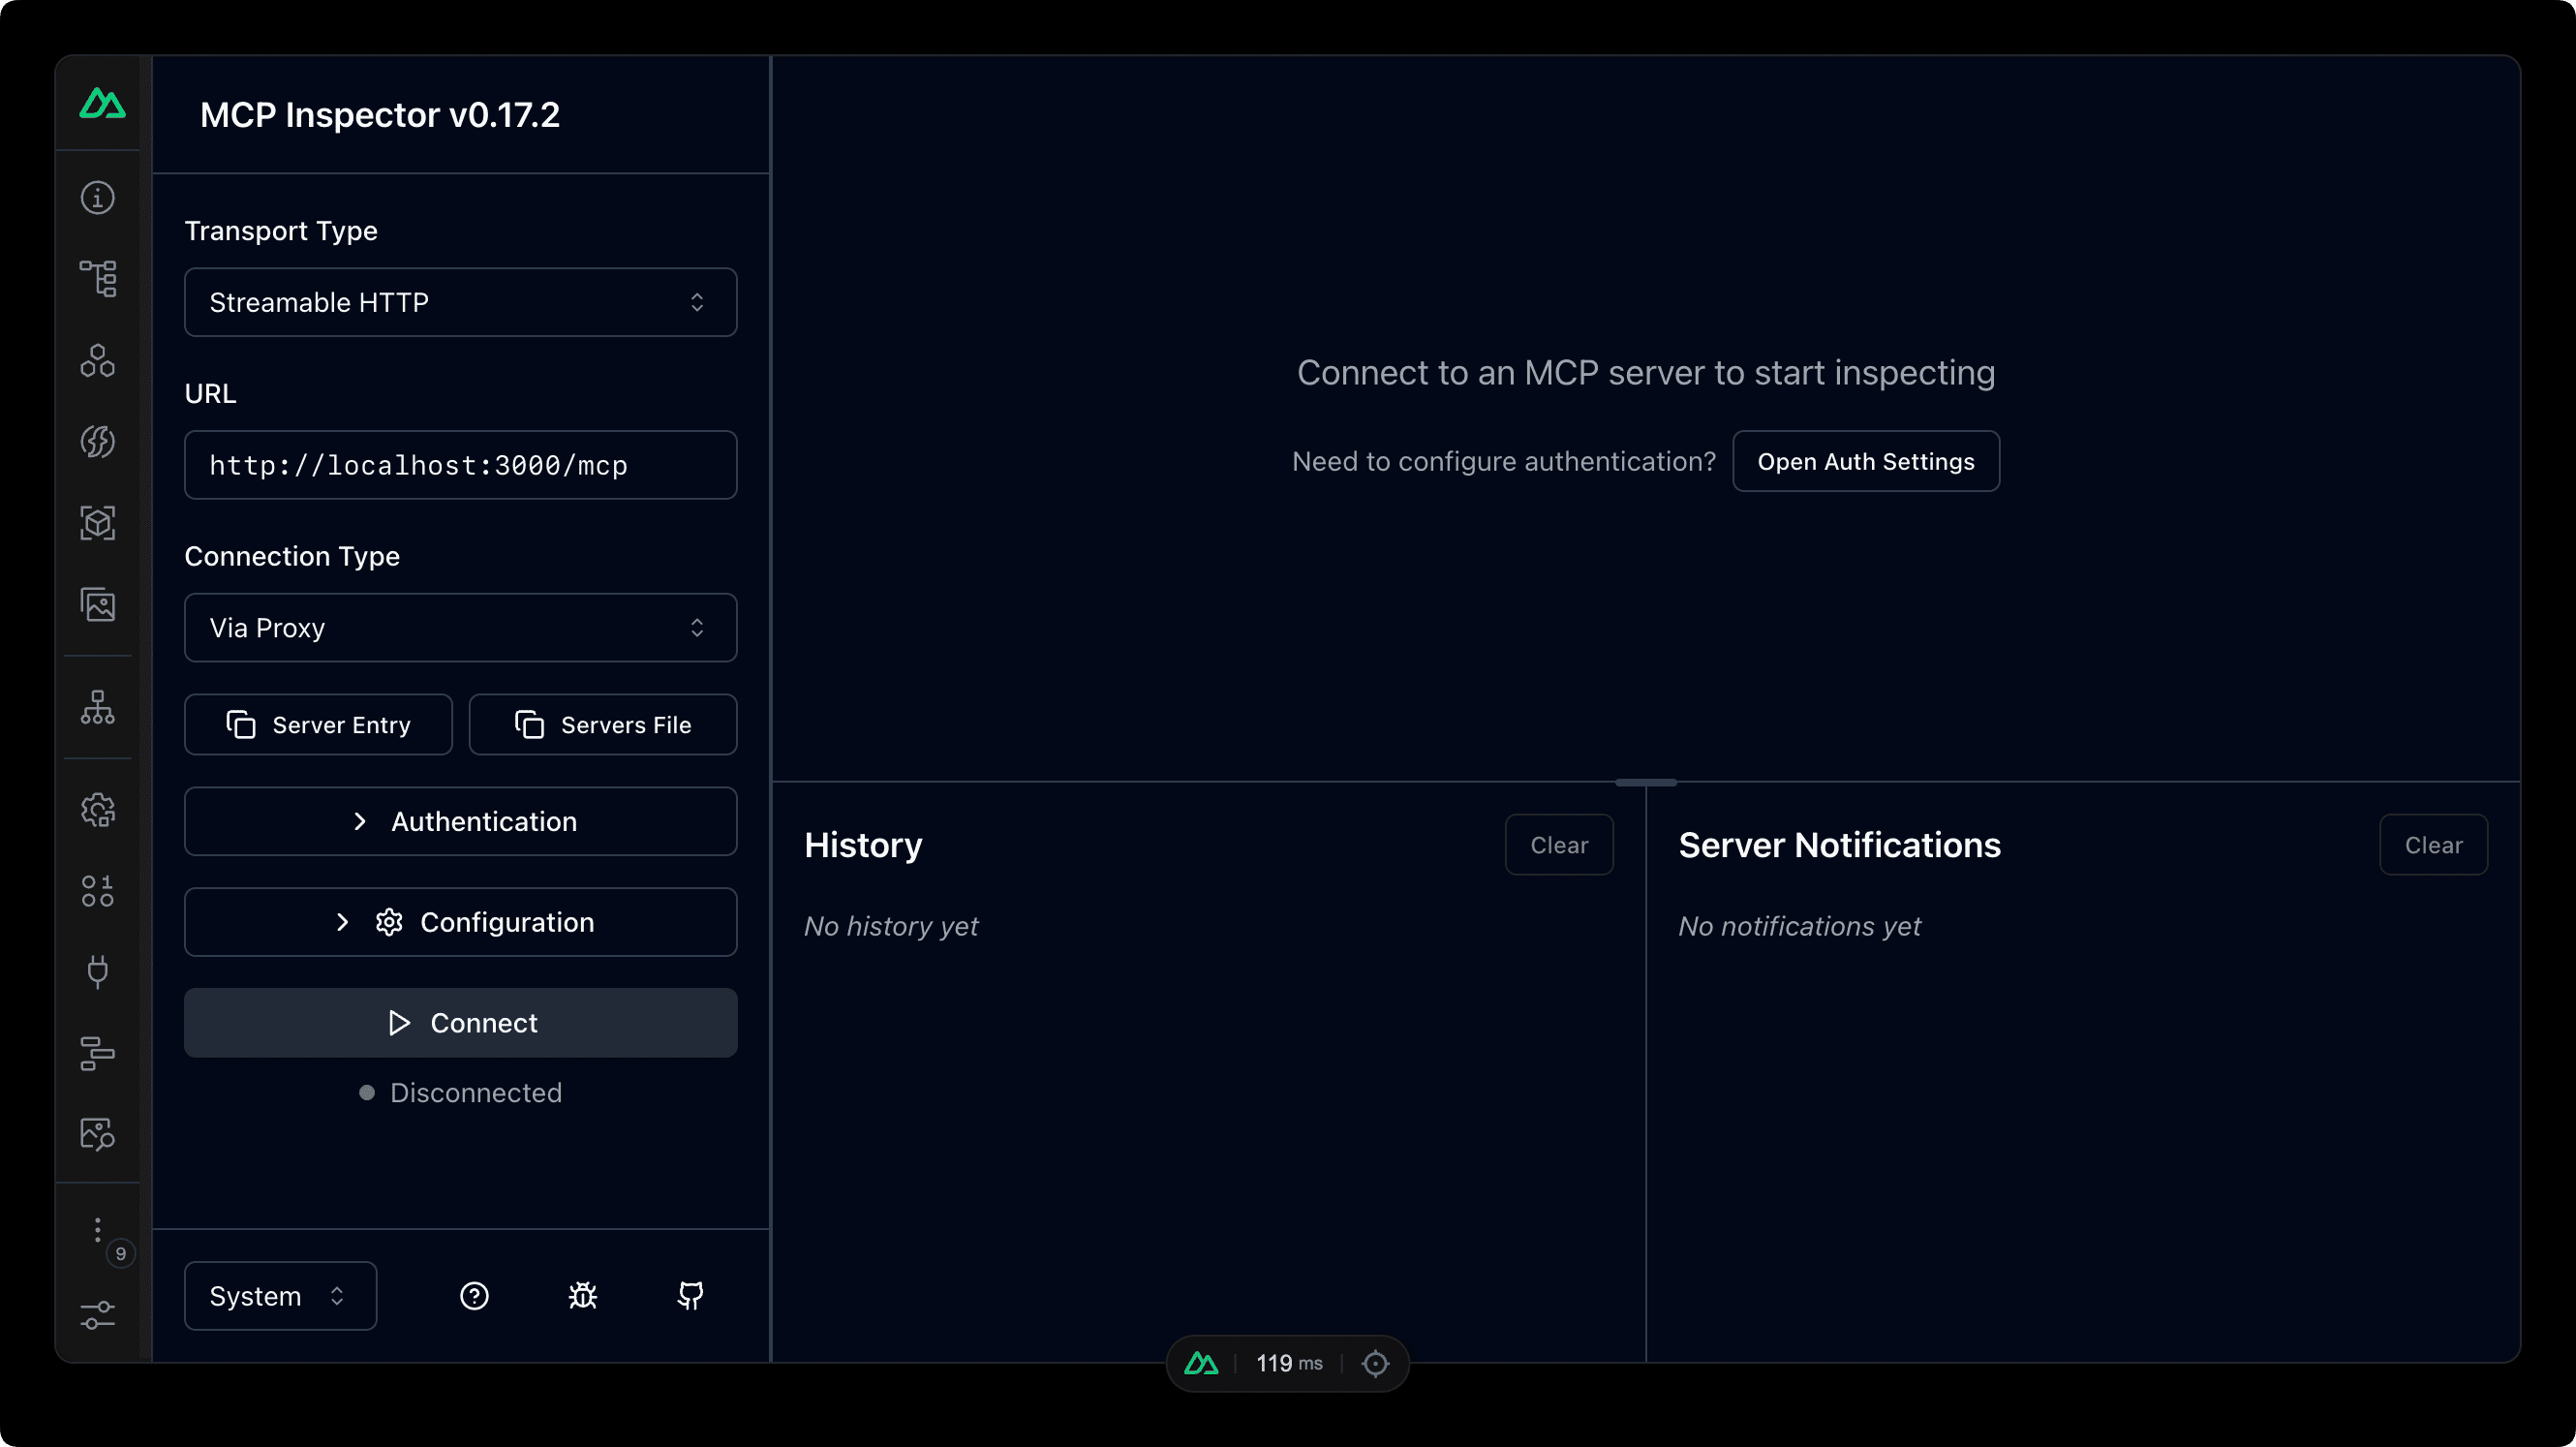Click the bug report icon

pos(583,1296)
